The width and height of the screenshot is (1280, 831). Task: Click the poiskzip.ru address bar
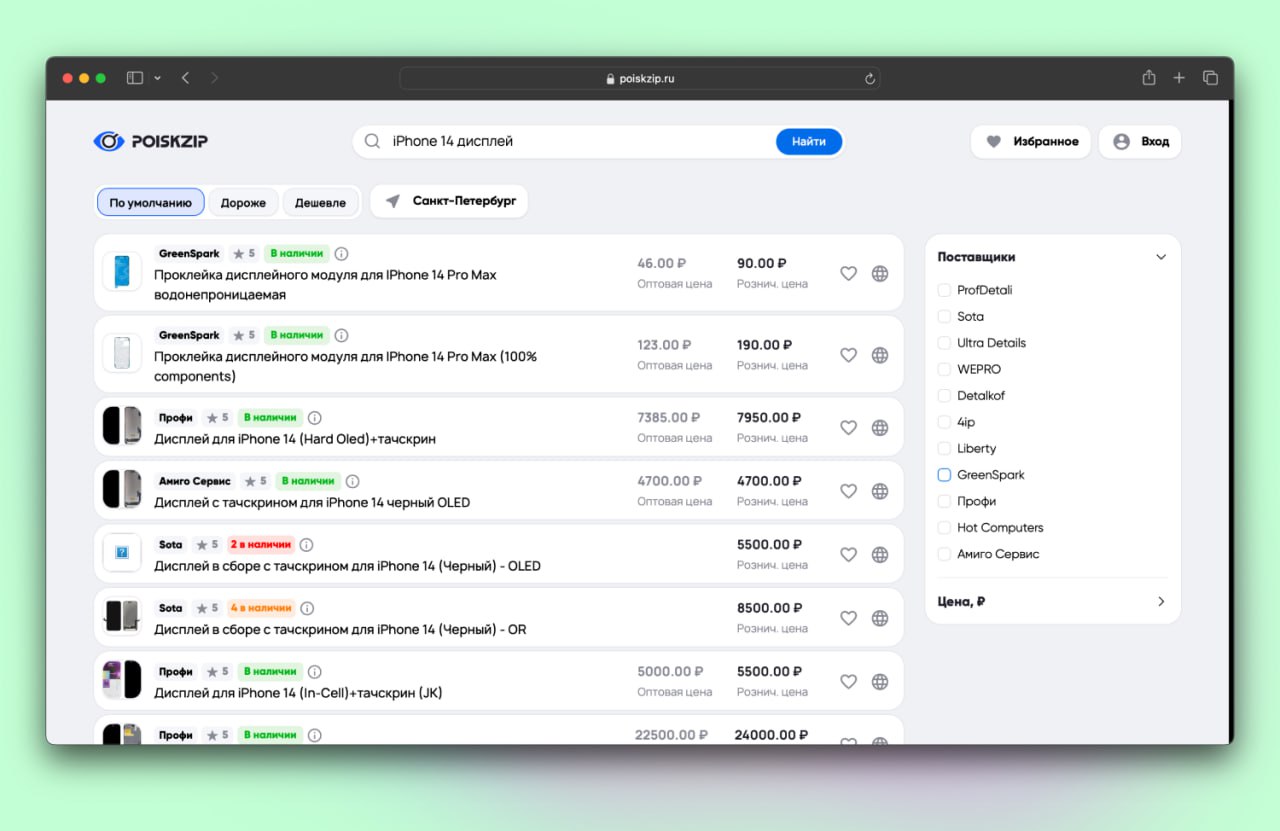[x=640, y=78]
